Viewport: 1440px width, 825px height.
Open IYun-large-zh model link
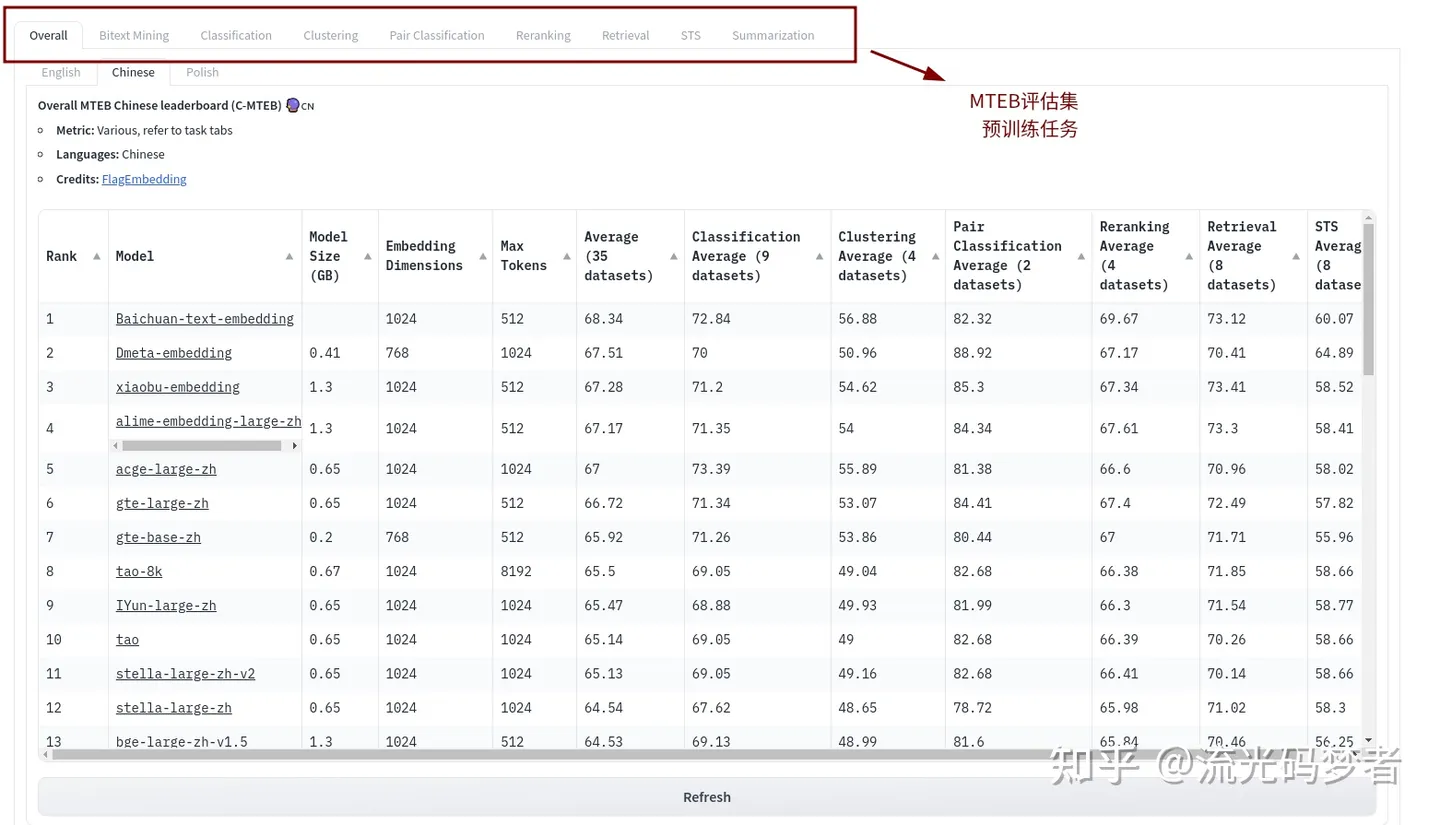point(166,605)
